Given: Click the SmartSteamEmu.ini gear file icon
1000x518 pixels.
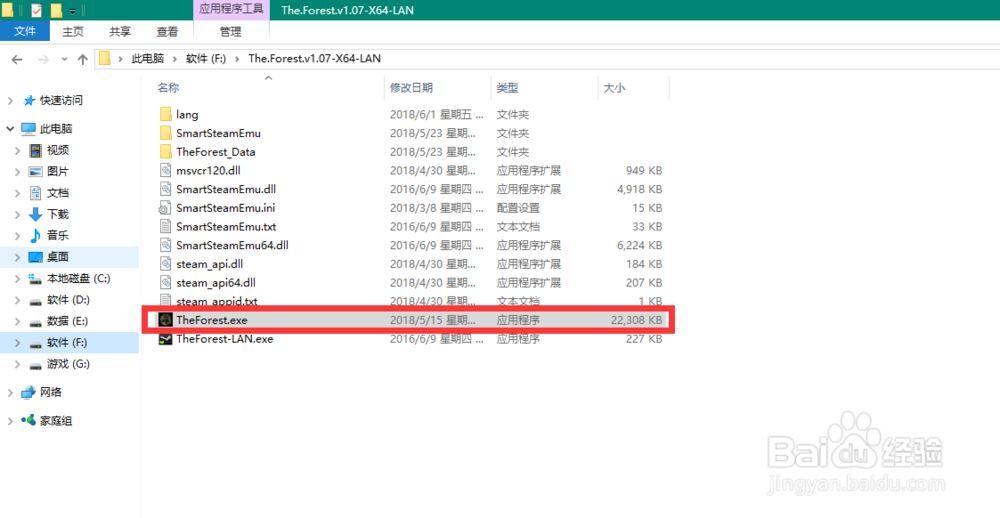Looking at the screenshot, I should pos(166,208).
